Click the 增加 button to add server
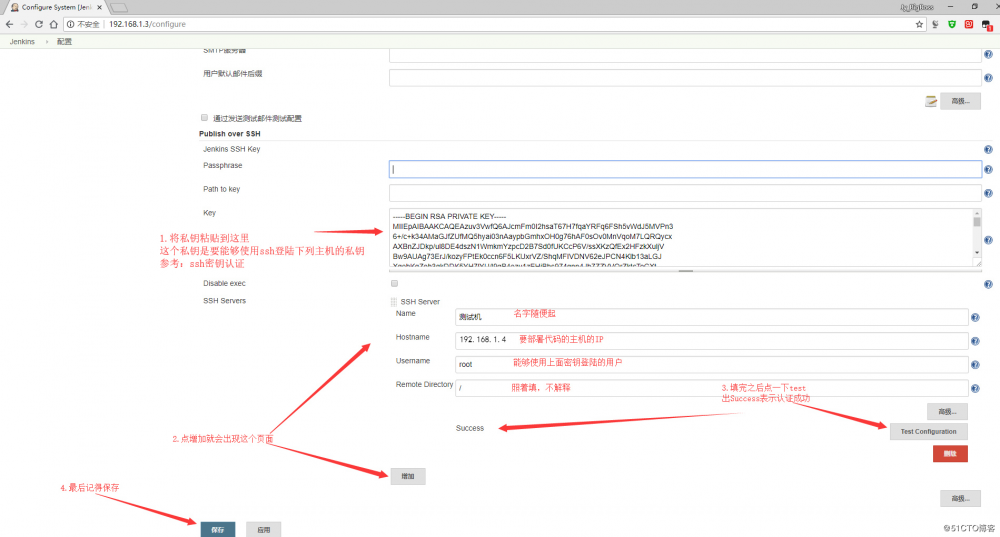The height and width of the screenshot is (537, 1000). (408, 476)
